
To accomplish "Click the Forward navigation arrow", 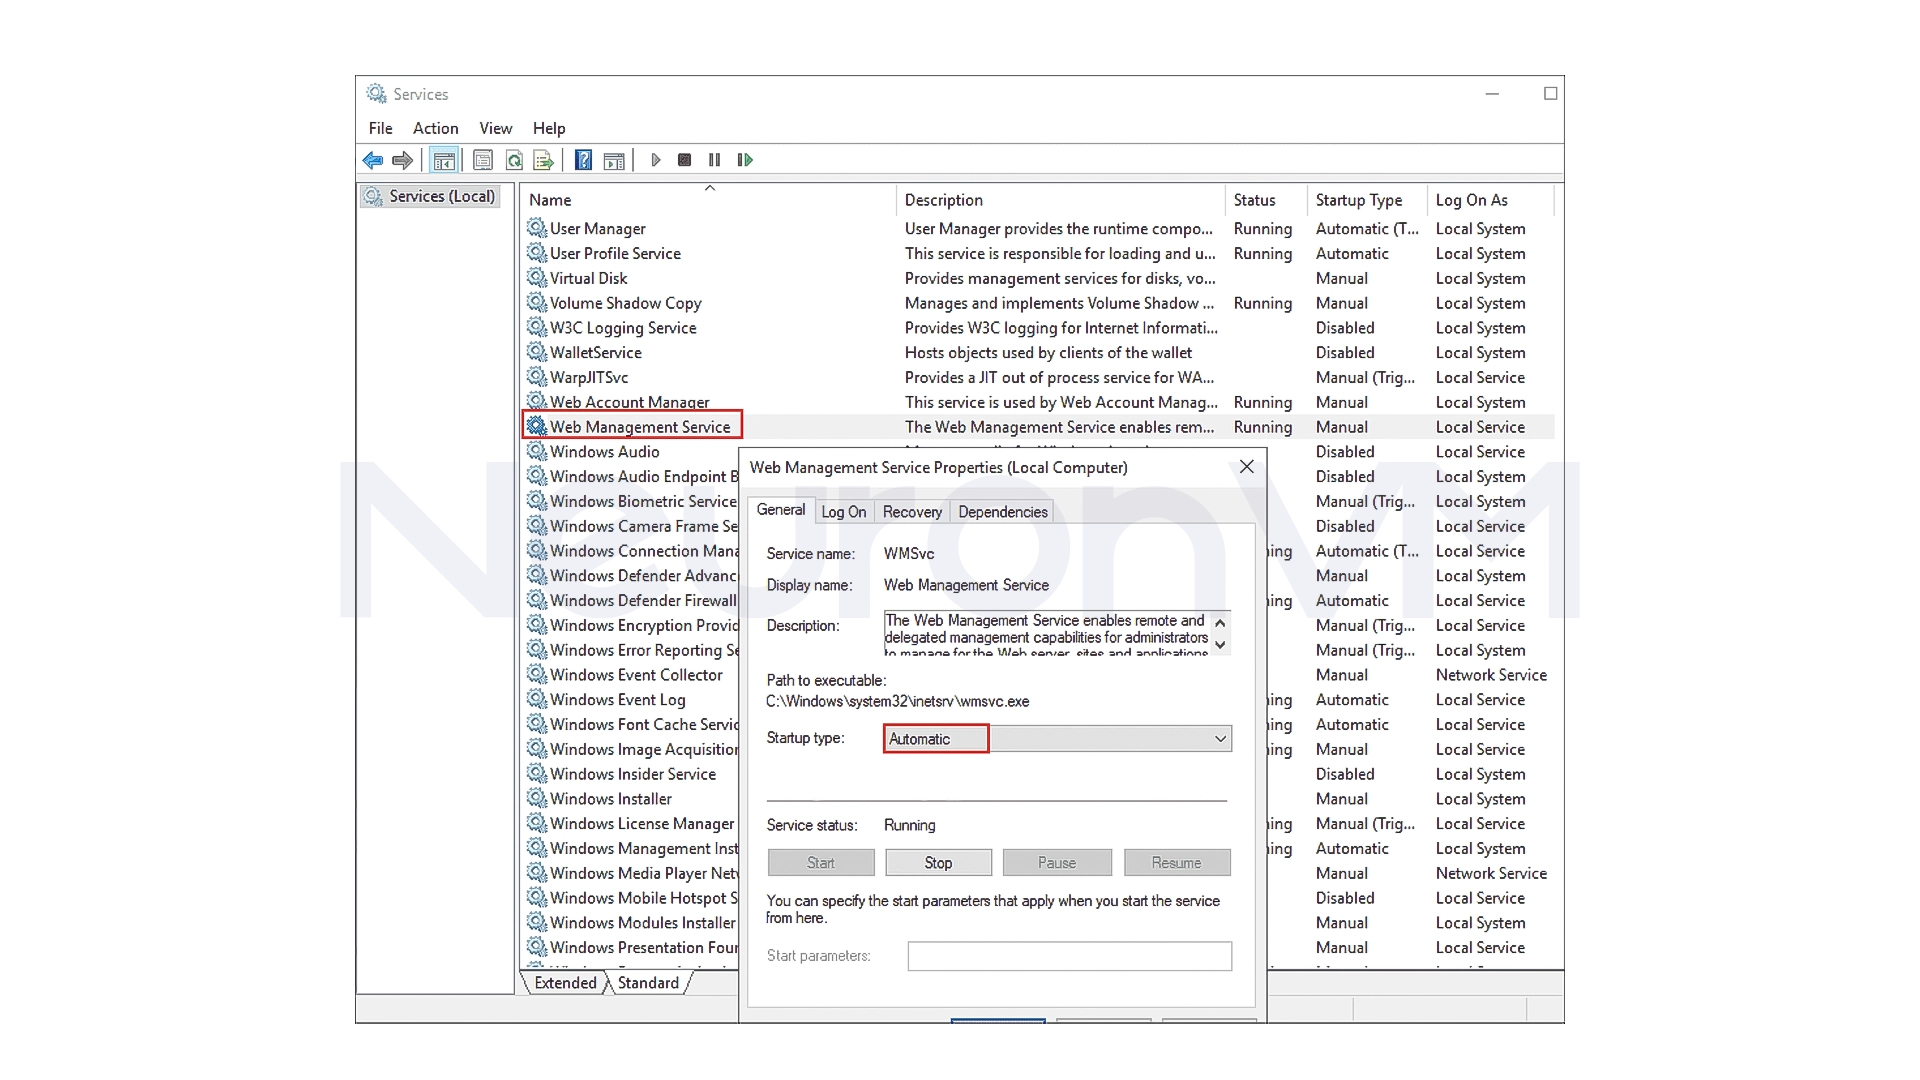I will click(402, 160).
